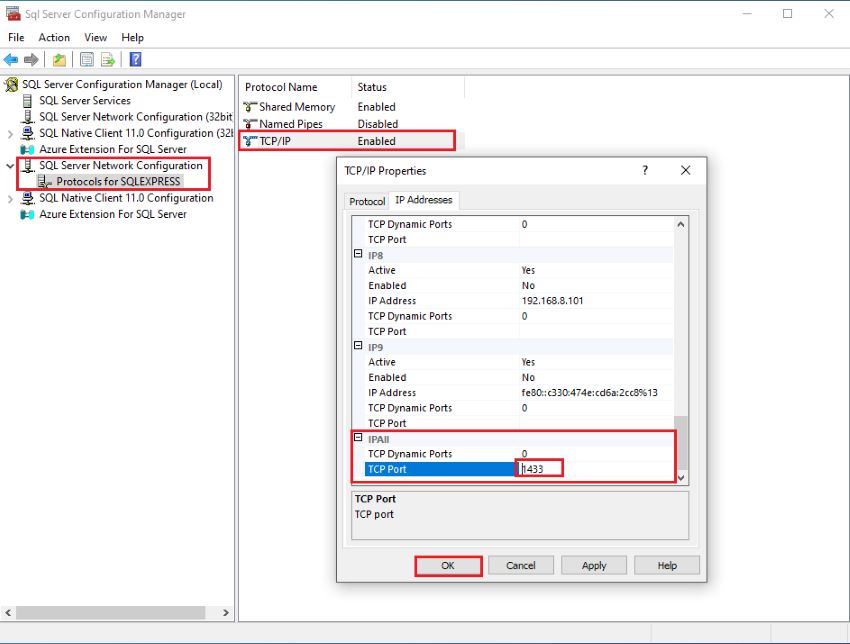
Task: Click the Back arrow toolbar icon
Action: 11,60
